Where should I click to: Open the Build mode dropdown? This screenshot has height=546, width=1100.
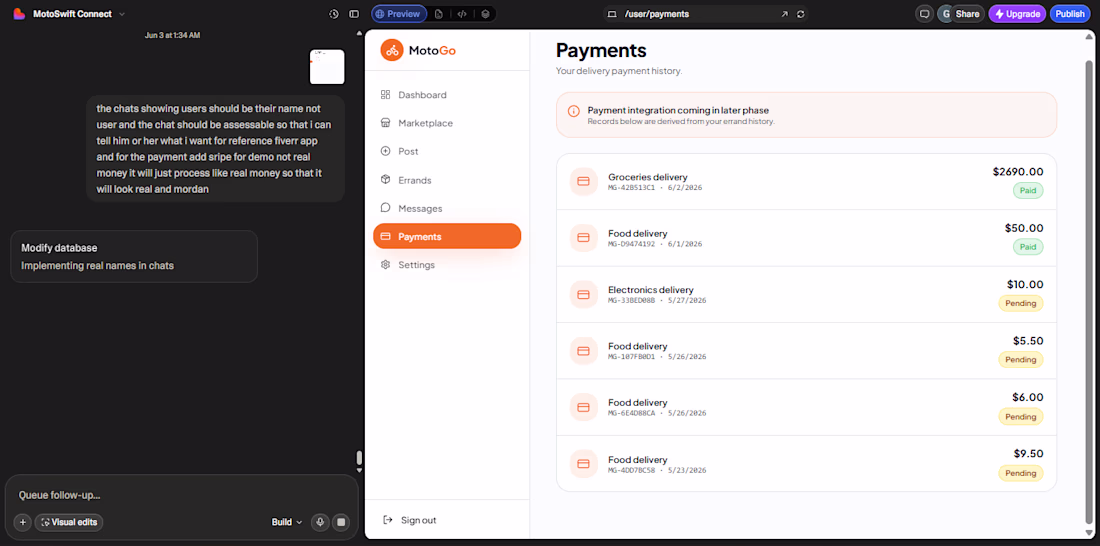[287, 522]
